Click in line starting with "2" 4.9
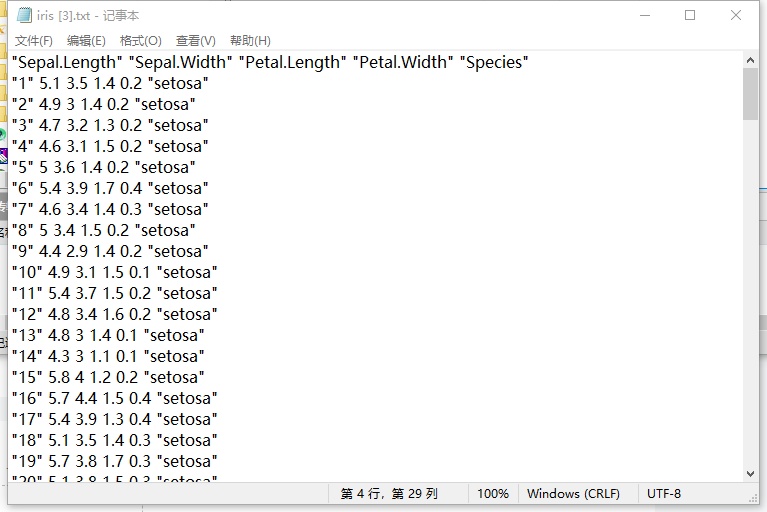This screenshot has height=512, width=767. coord(104,105)
